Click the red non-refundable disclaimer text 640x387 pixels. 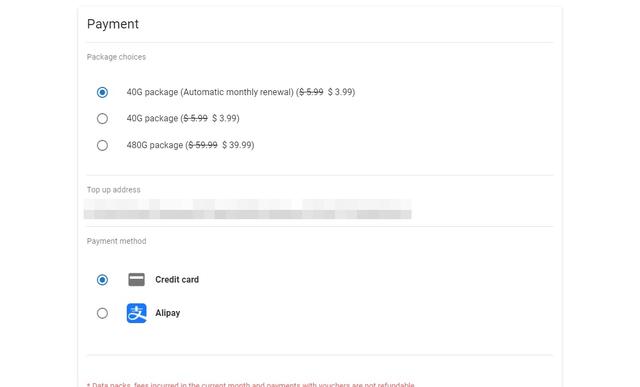pos(251,385)
